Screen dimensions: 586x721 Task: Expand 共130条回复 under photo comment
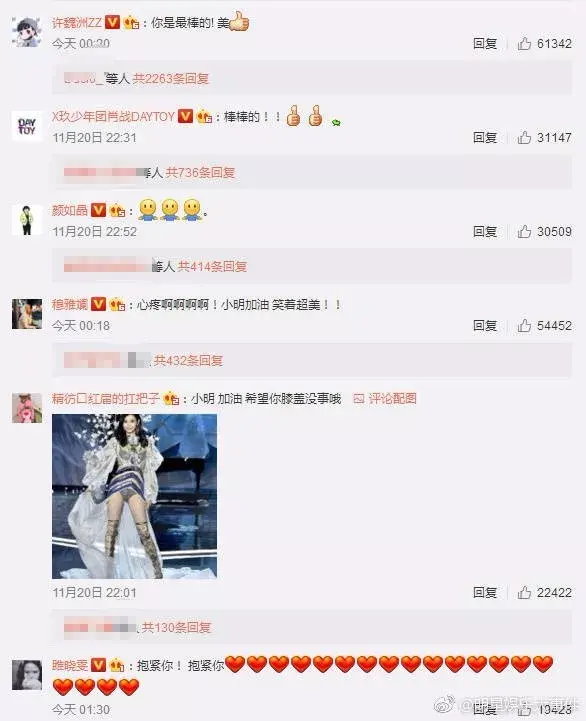pyautogui.click(x=176, y=627)
